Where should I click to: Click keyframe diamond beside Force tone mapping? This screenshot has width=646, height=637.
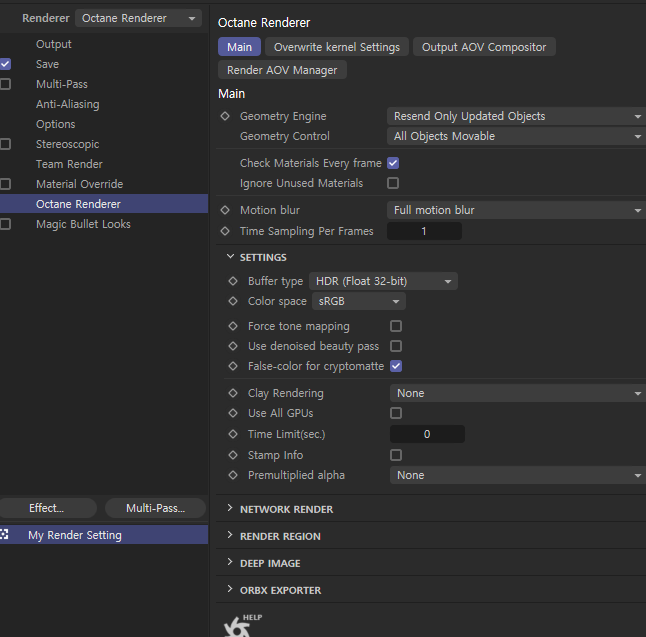[233, 326]
